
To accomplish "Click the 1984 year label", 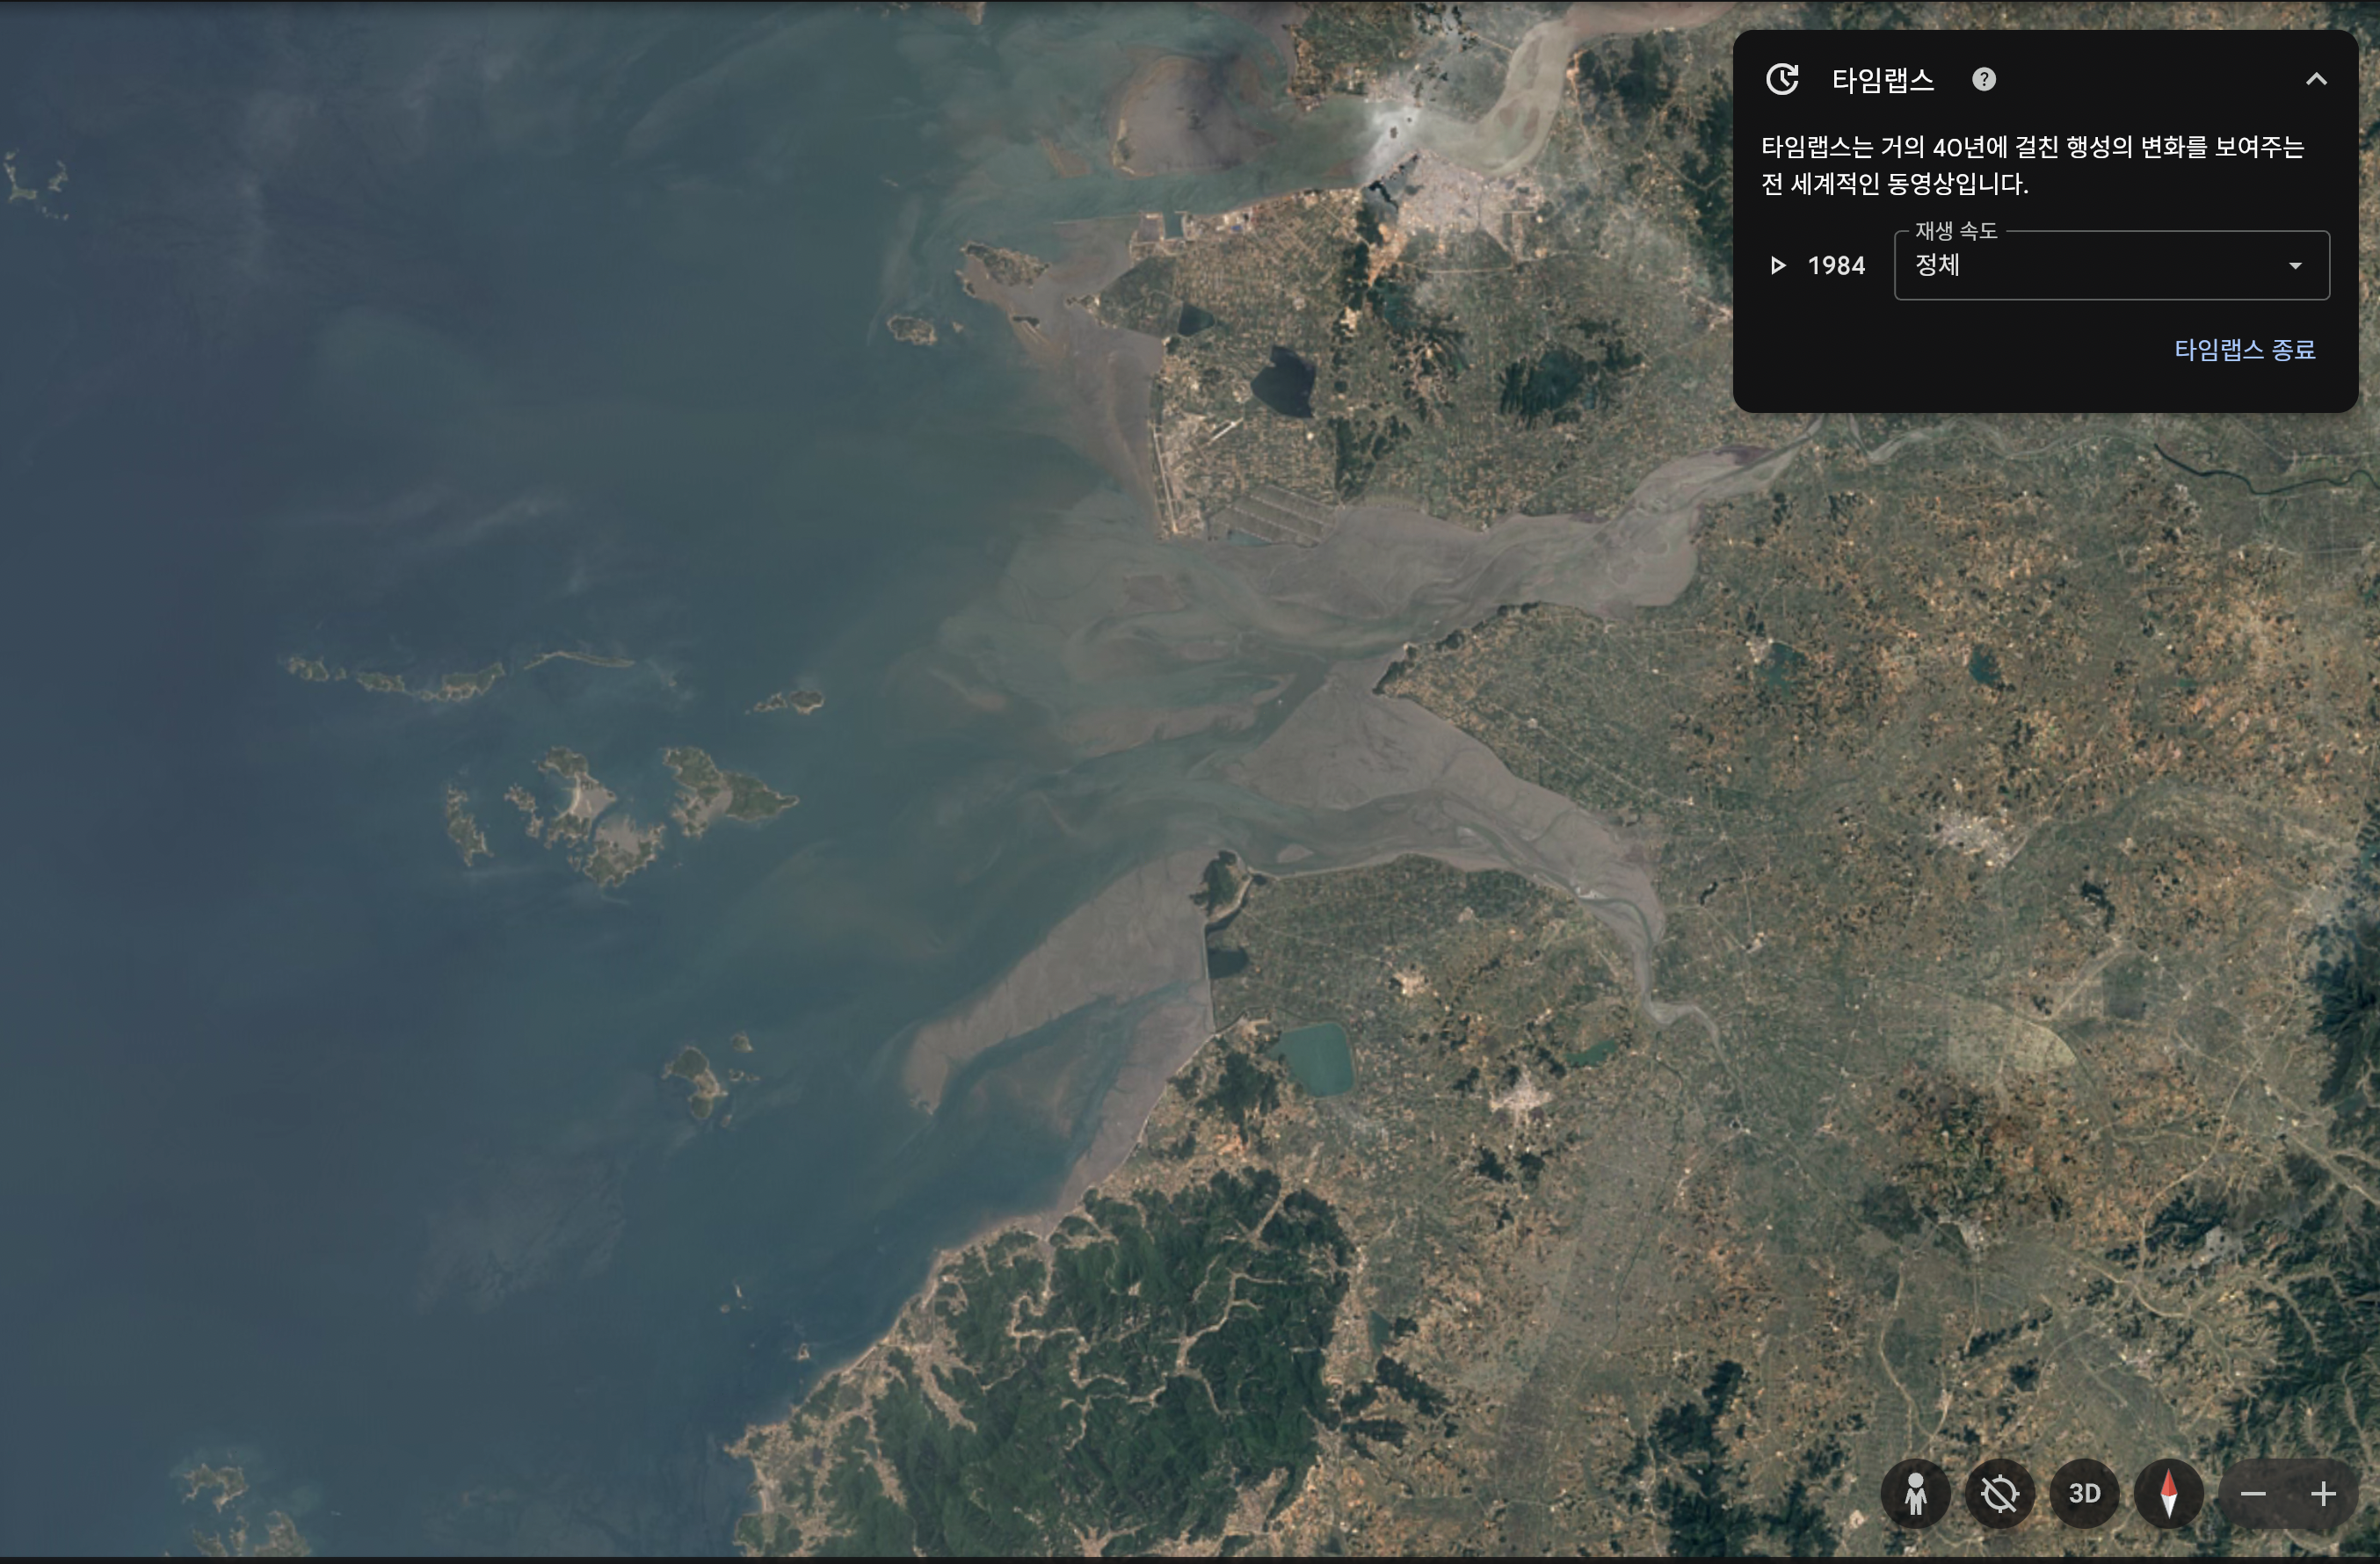I will (x=1836, y=266).
